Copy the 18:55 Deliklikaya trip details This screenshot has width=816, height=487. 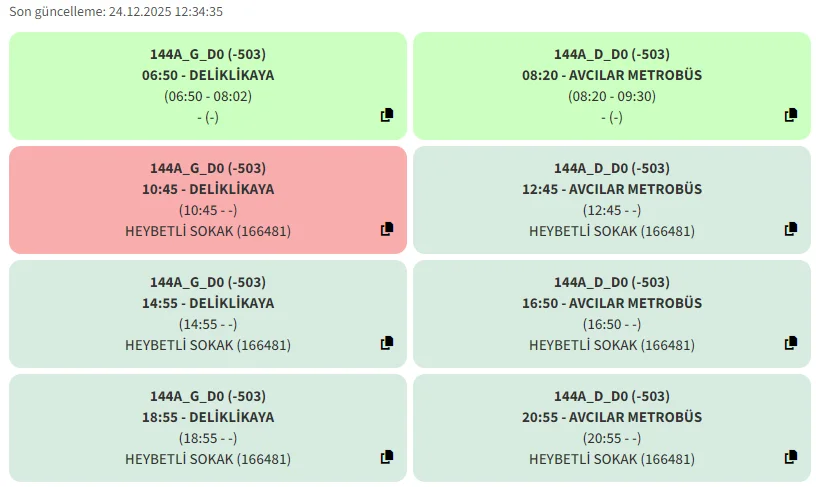(387, 457)
